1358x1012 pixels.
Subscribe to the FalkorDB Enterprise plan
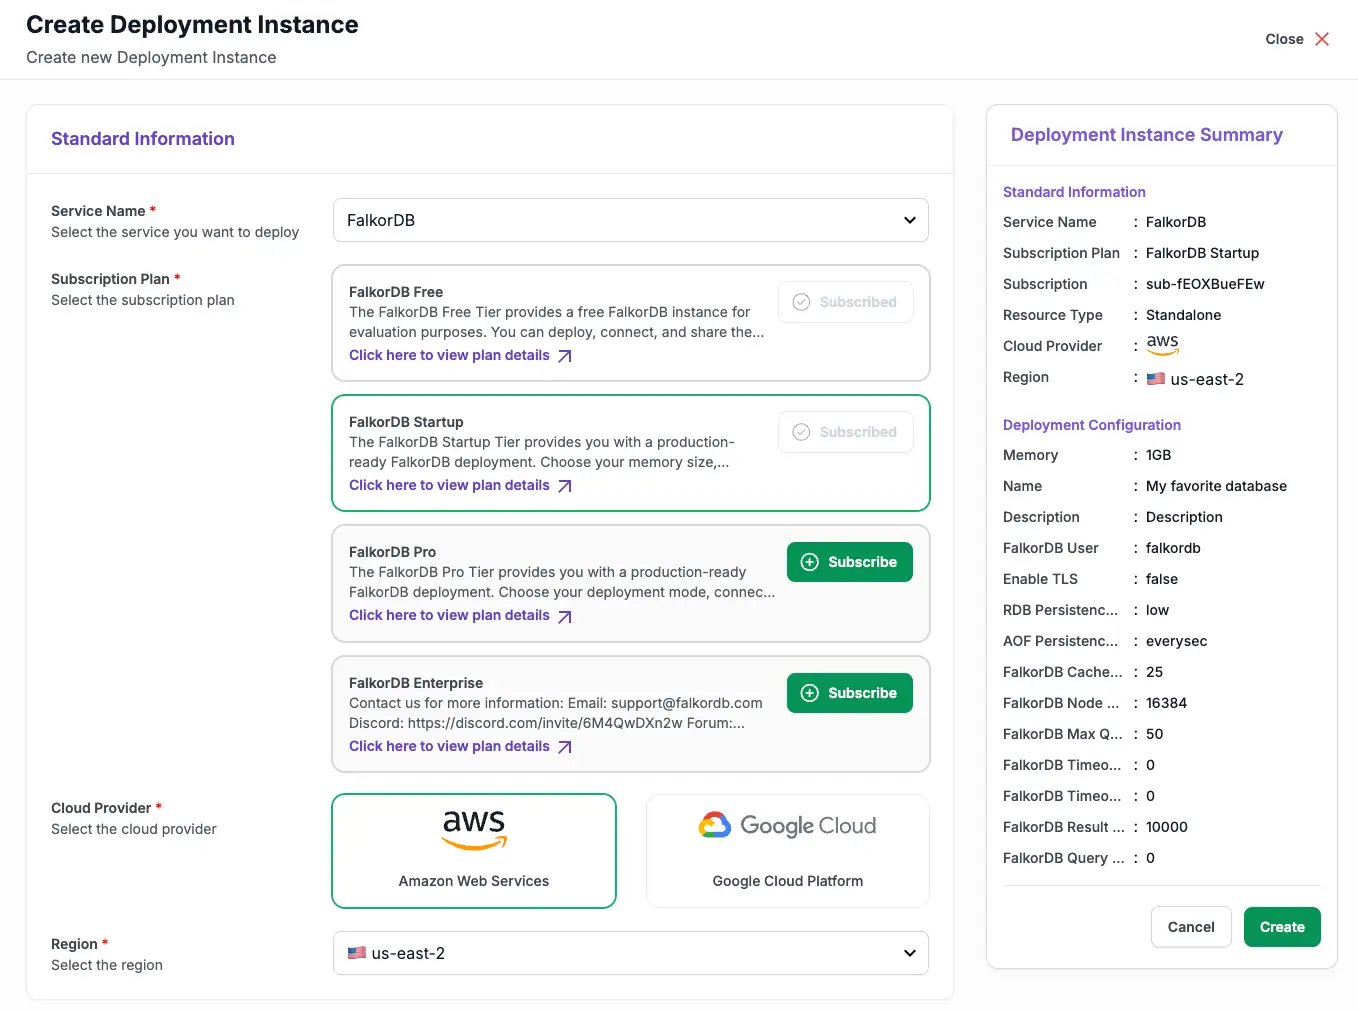pos(850,693)
